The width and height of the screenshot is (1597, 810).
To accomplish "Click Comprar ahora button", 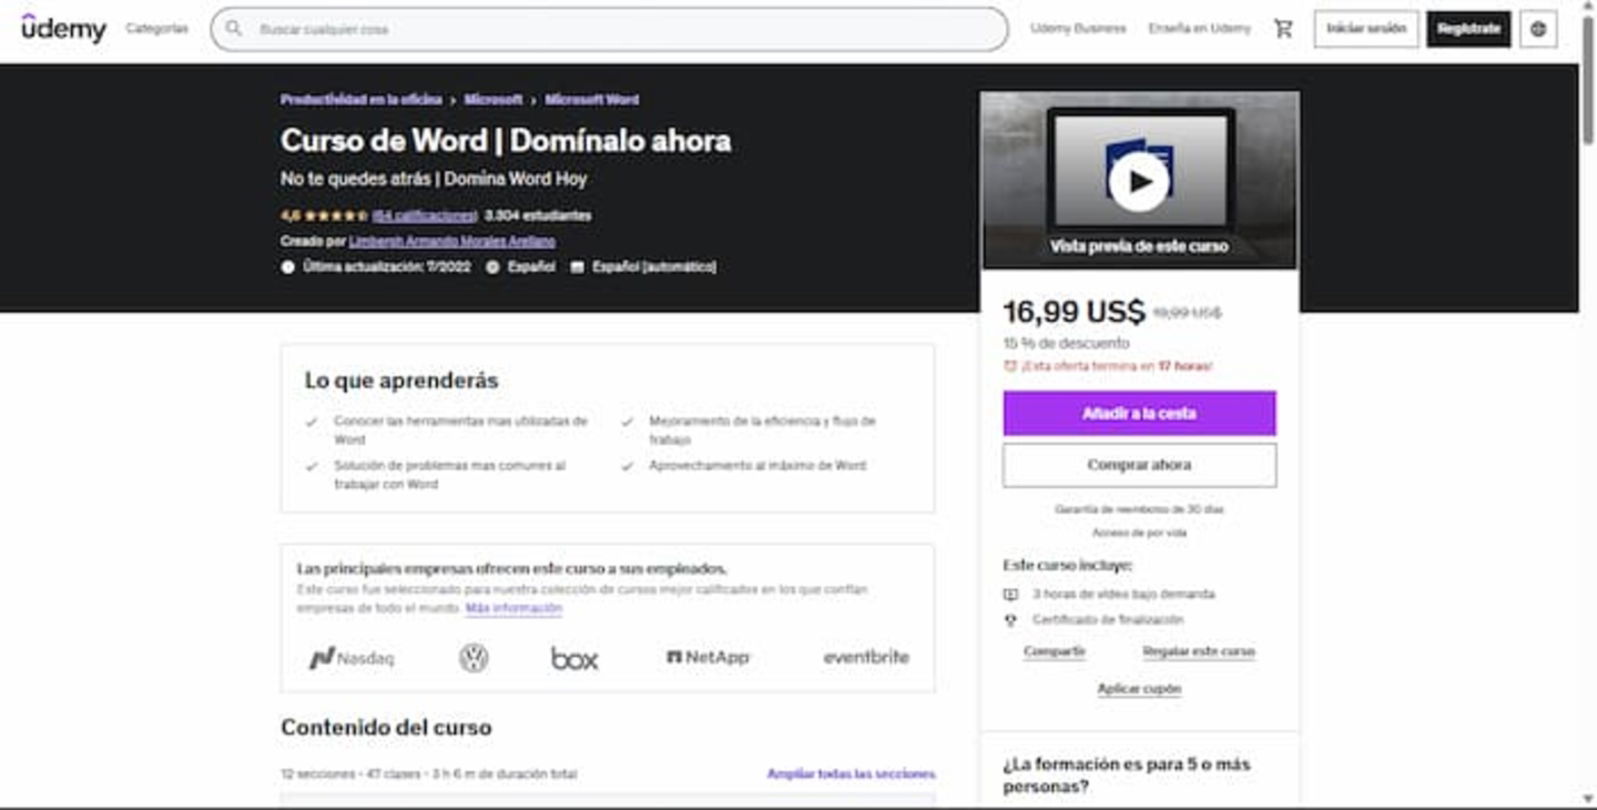I will [1139, 465].
